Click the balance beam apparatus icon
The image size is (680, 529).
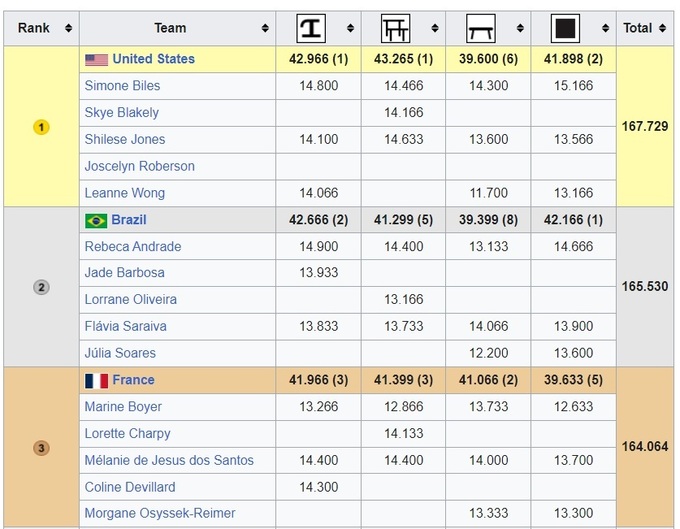(481, 28)
